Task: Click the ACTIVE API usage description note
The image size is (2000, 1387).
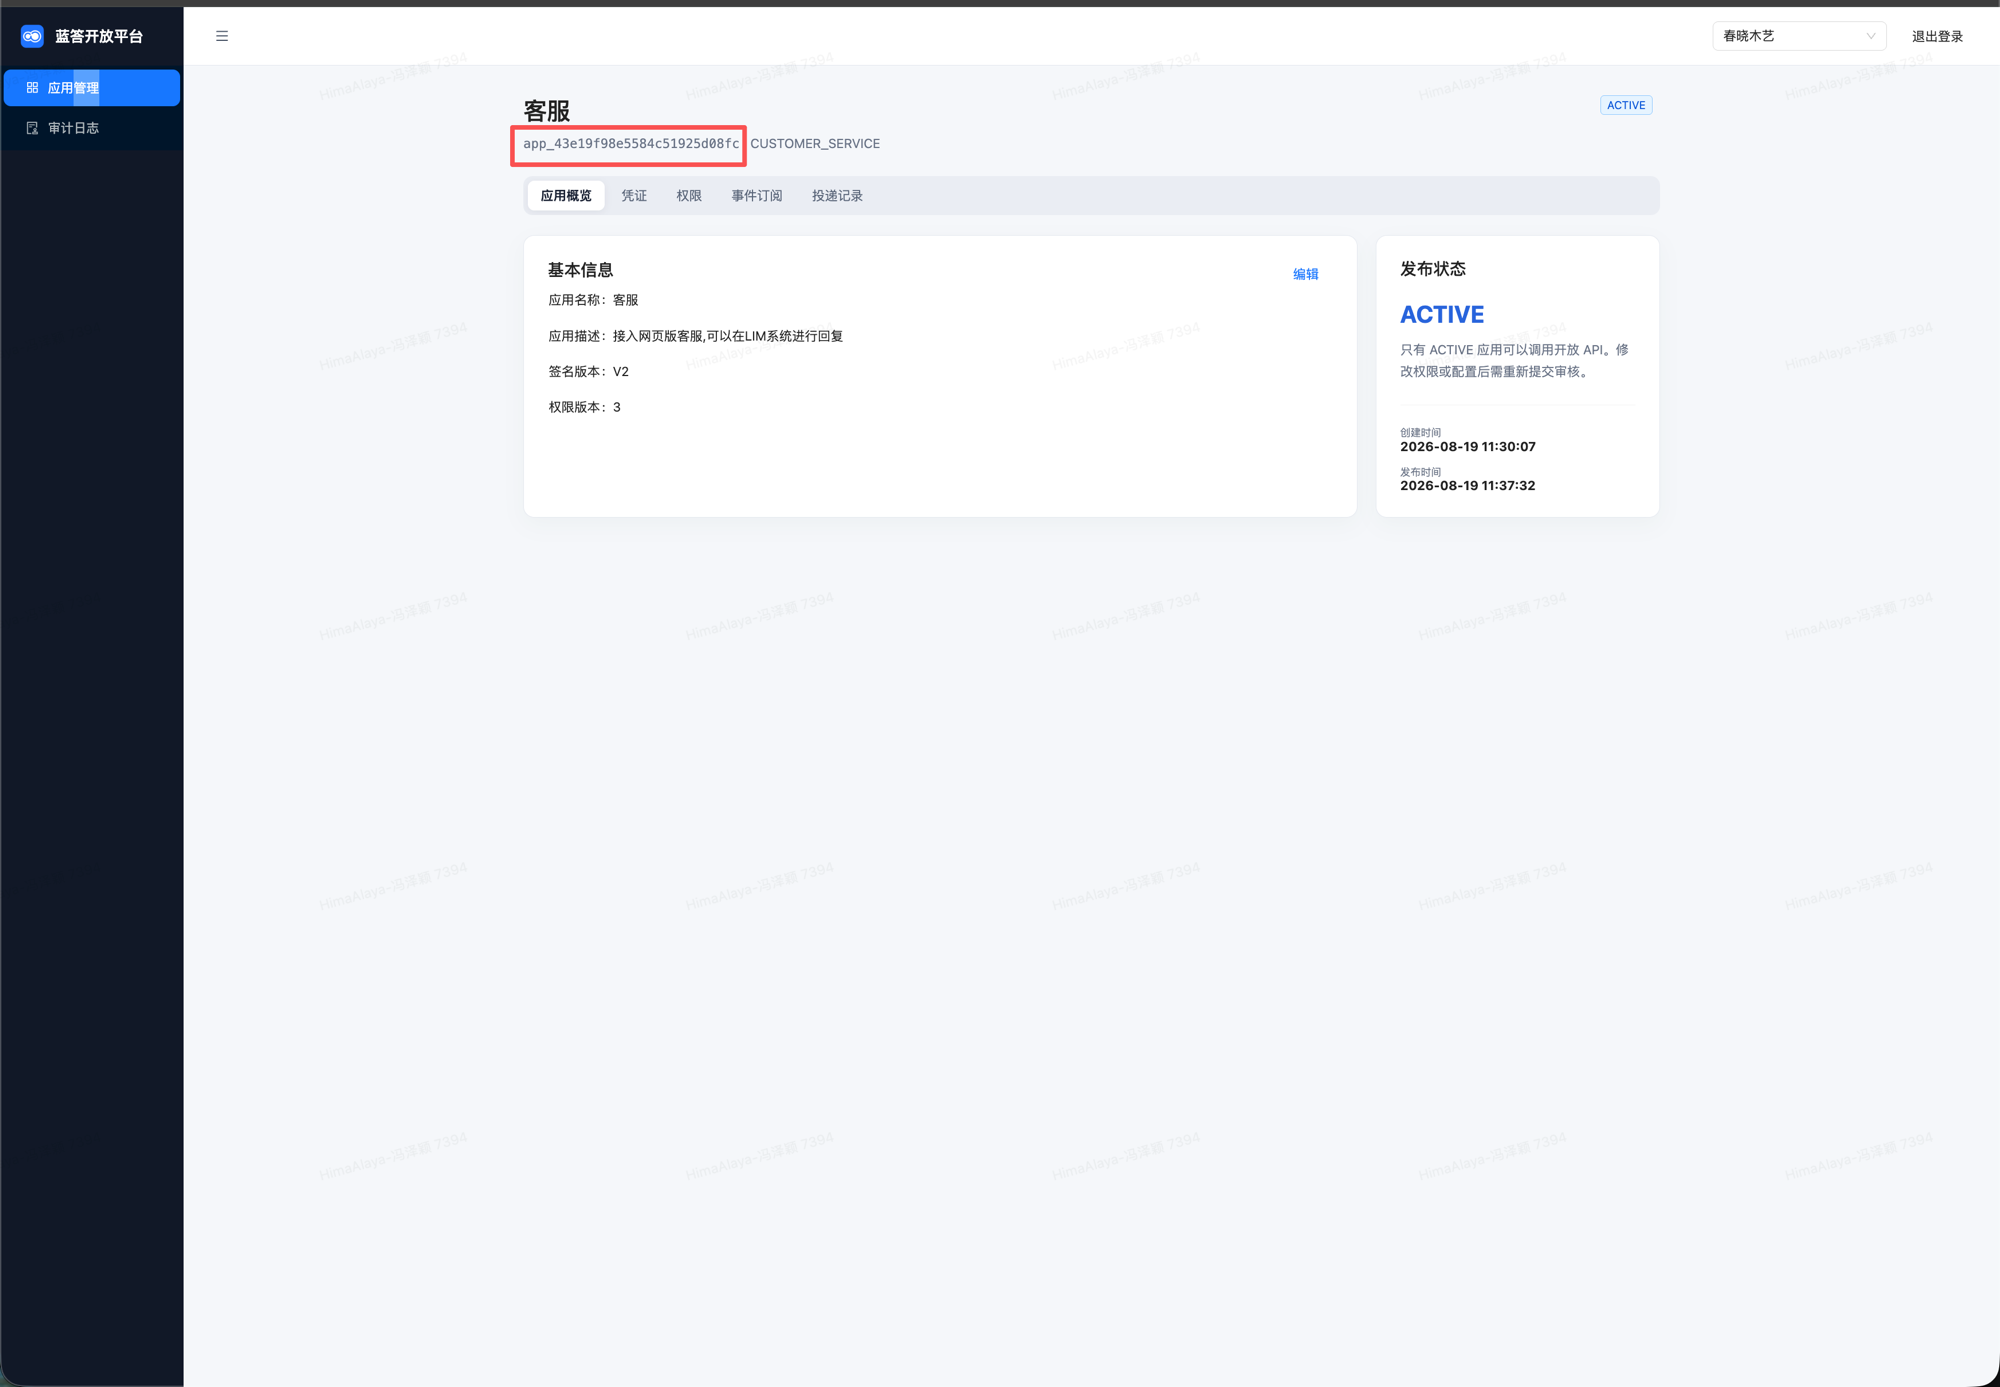Action: click(x=1515, y=361)
